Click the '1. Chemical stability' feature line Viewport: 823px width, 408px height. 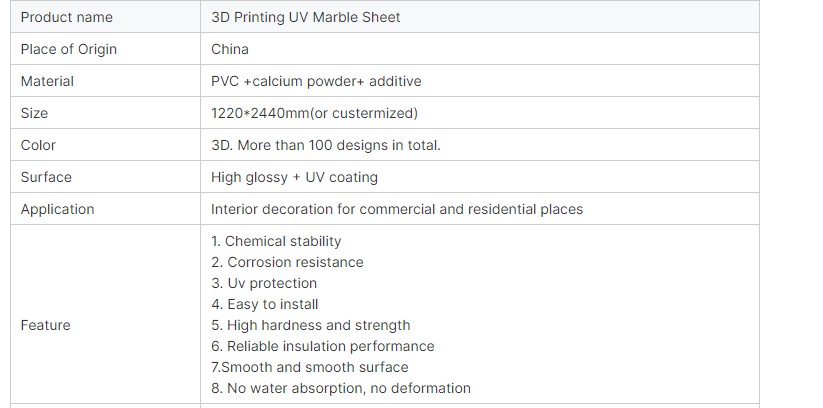[276, 241]
